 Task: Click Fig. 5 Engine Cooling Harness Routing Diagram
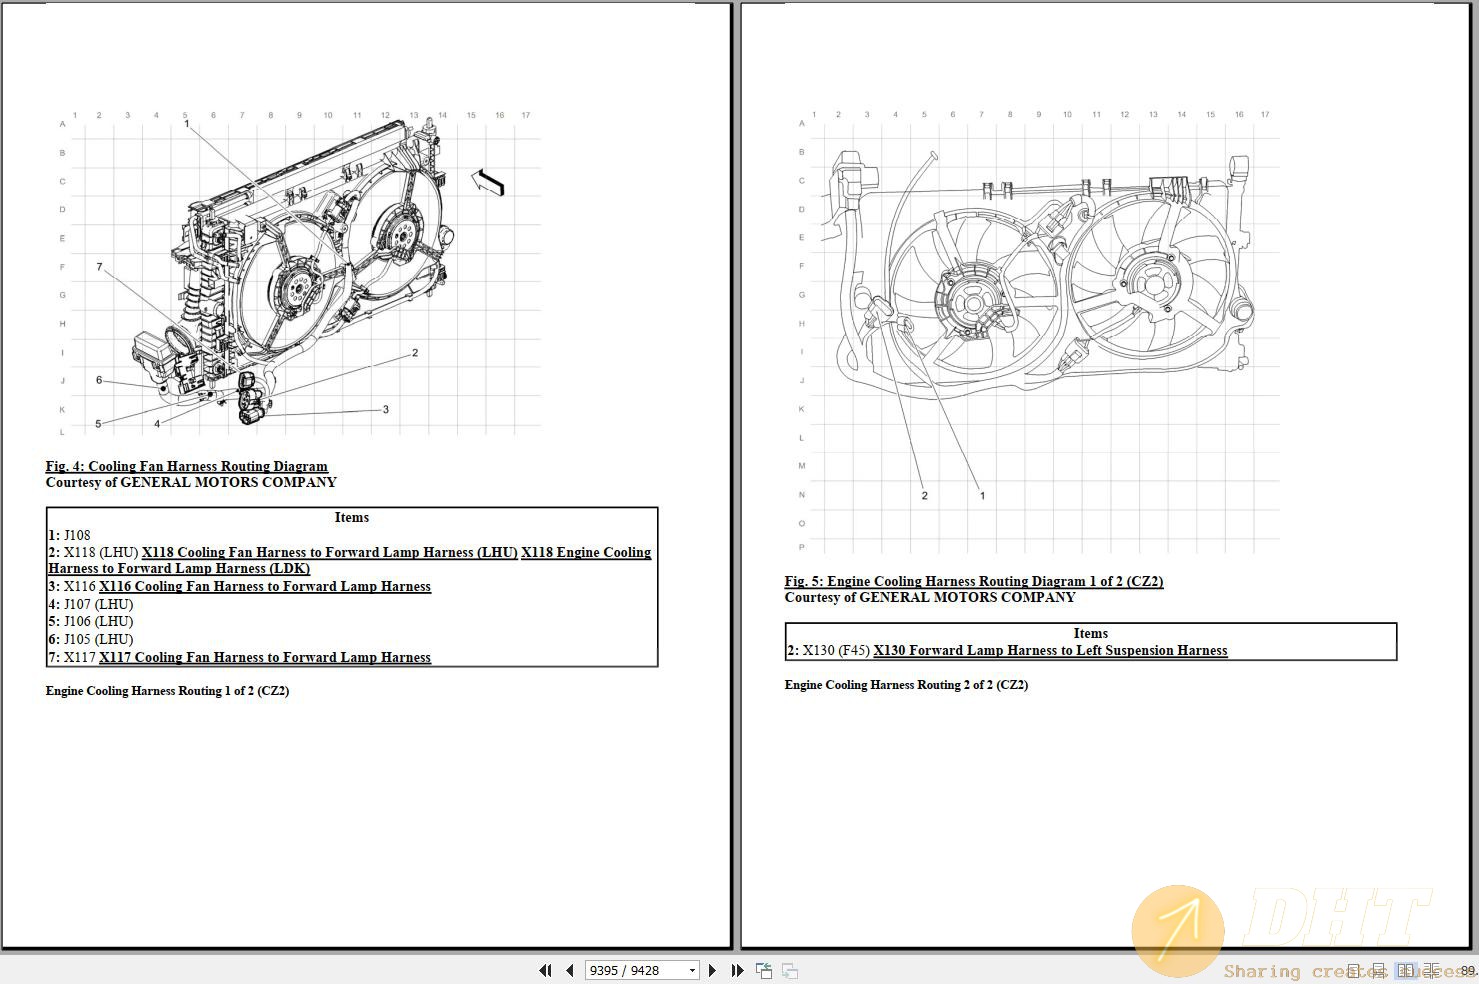[x=974, y=581]
